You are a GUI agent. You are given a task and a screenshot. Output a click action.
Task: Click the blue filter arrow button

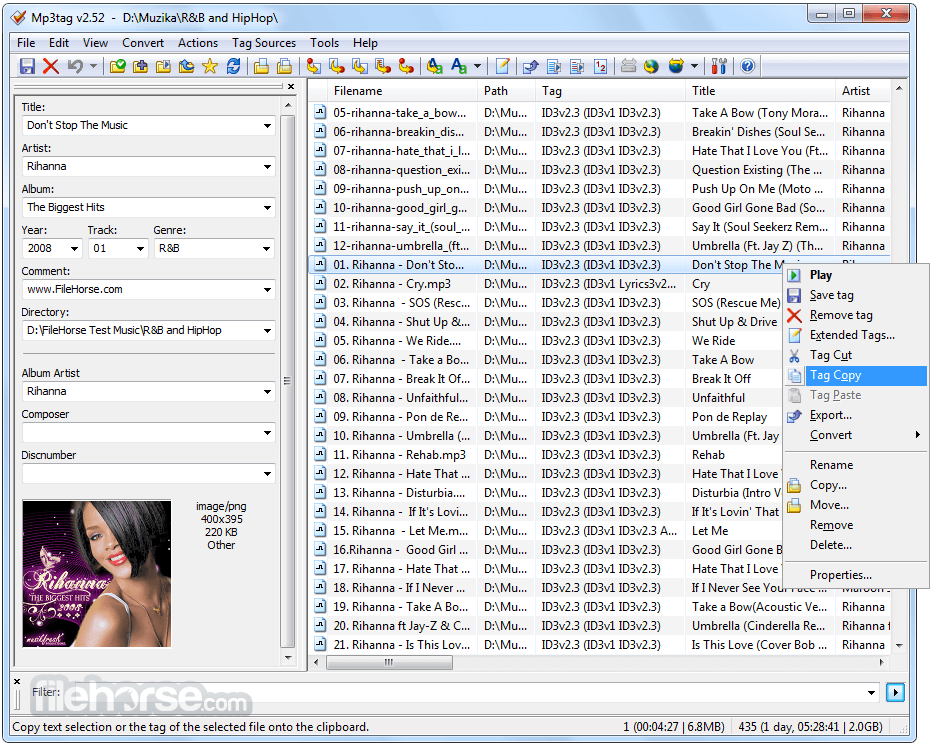pyautogui.click(x=895, y=692)
